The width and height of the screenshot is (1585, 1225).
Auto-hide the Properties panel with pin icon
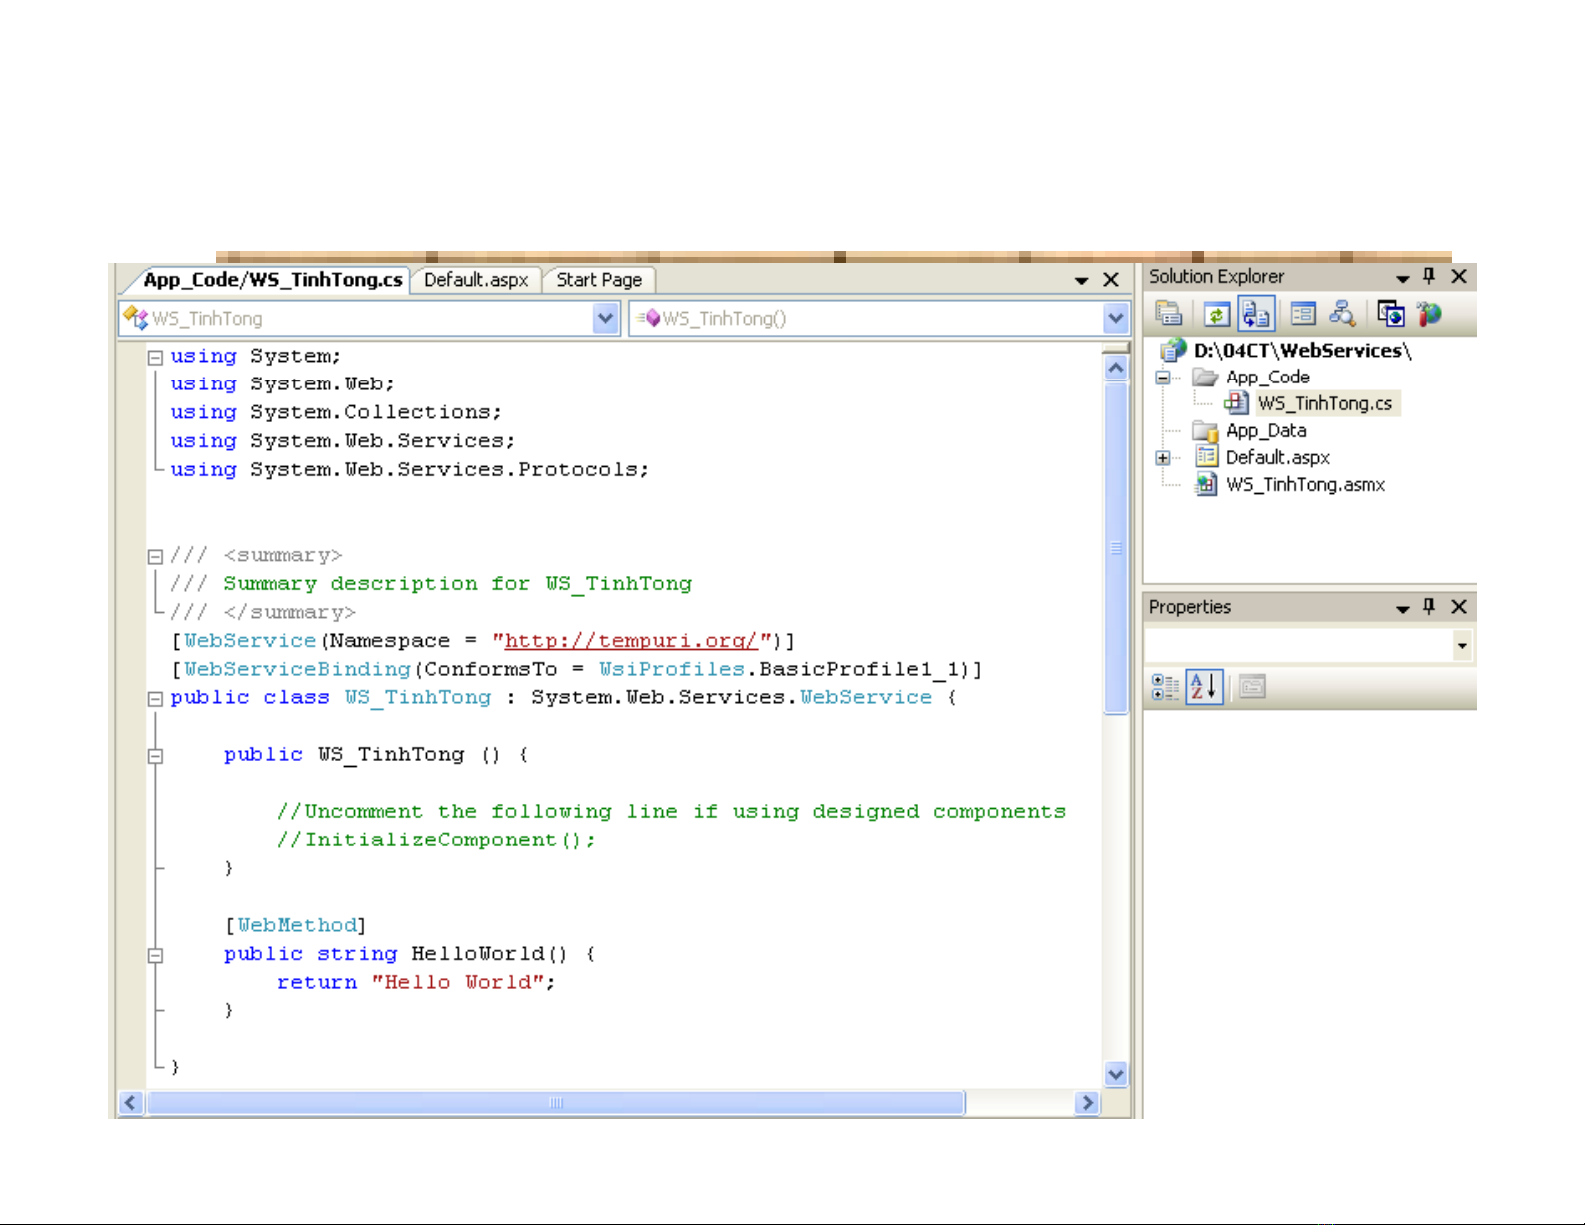[x=1429, y=607]
